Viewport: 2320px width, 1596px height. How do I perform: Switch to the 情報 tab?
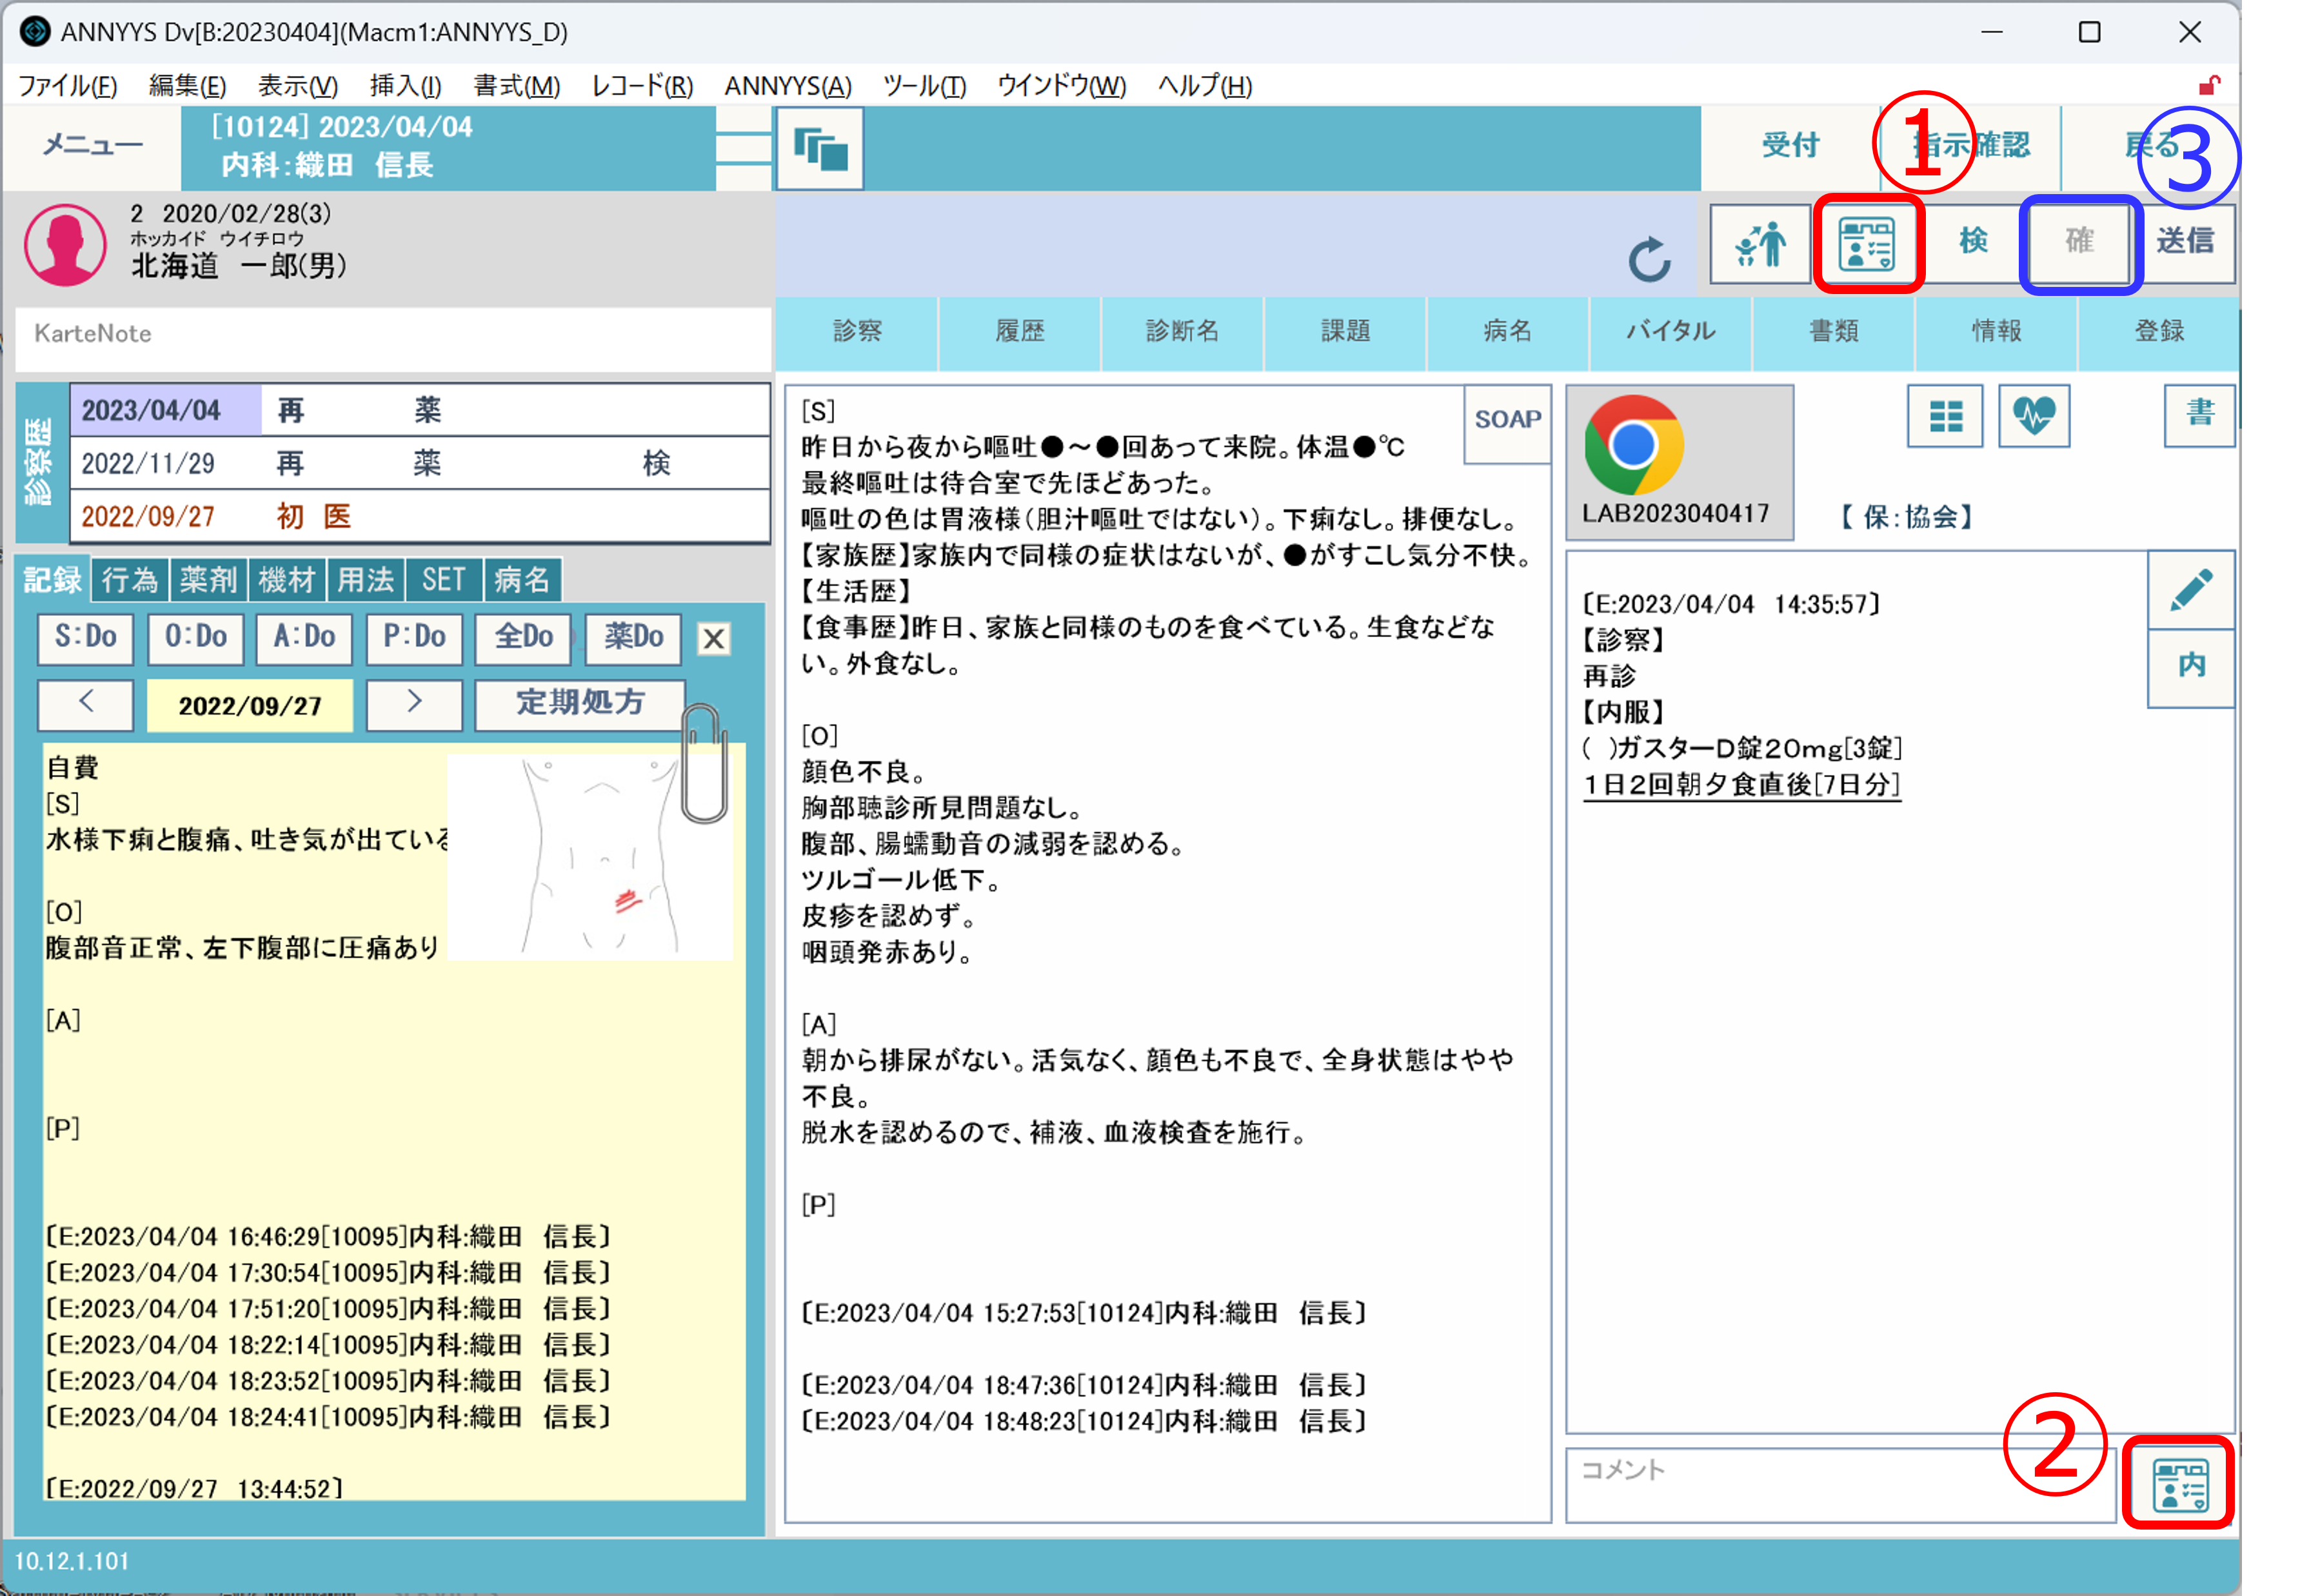click(1996, 332)
